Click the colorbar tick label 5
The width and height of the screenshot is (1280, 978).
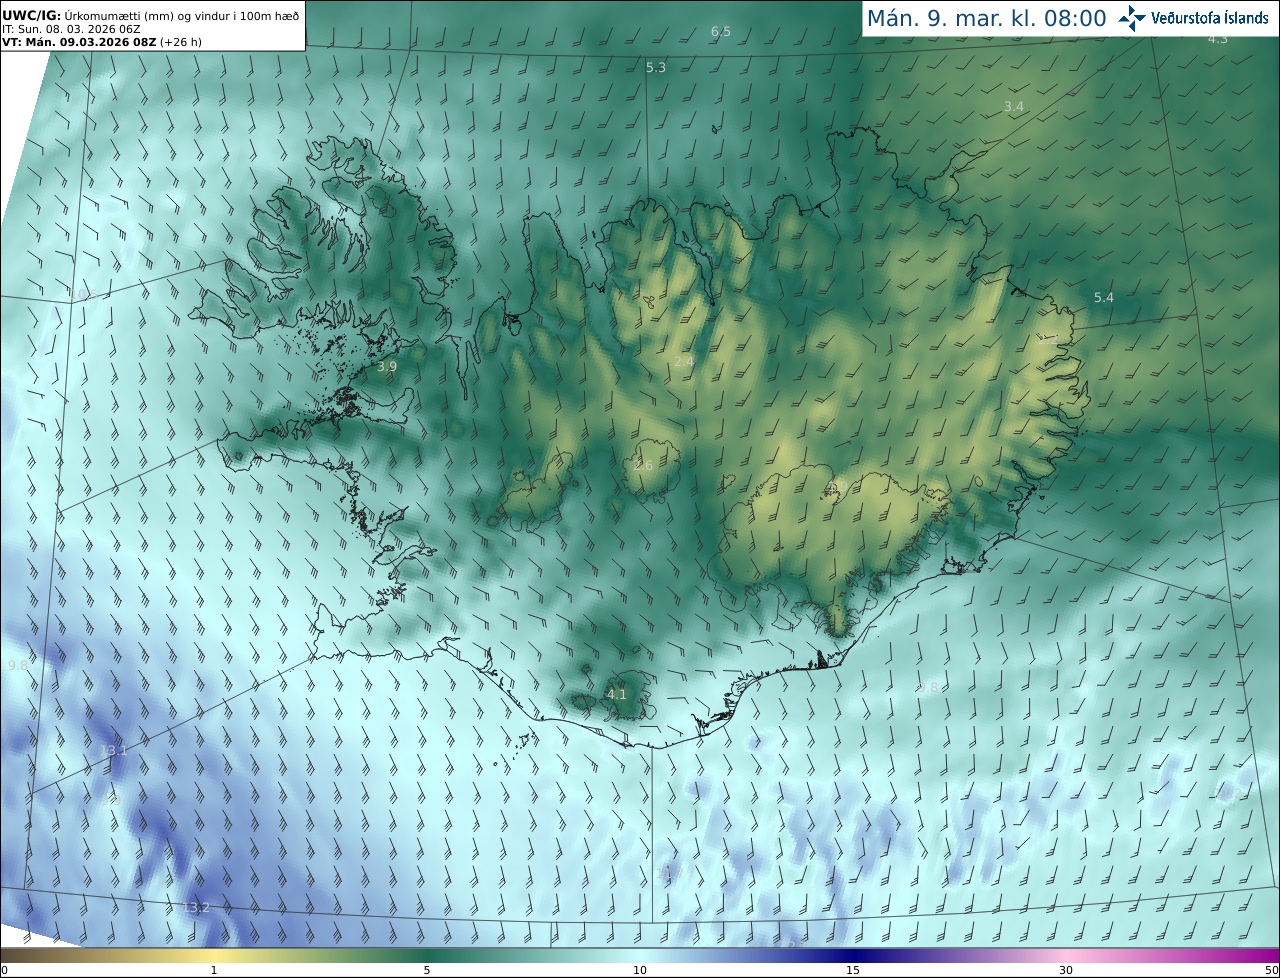click(427, 970)
